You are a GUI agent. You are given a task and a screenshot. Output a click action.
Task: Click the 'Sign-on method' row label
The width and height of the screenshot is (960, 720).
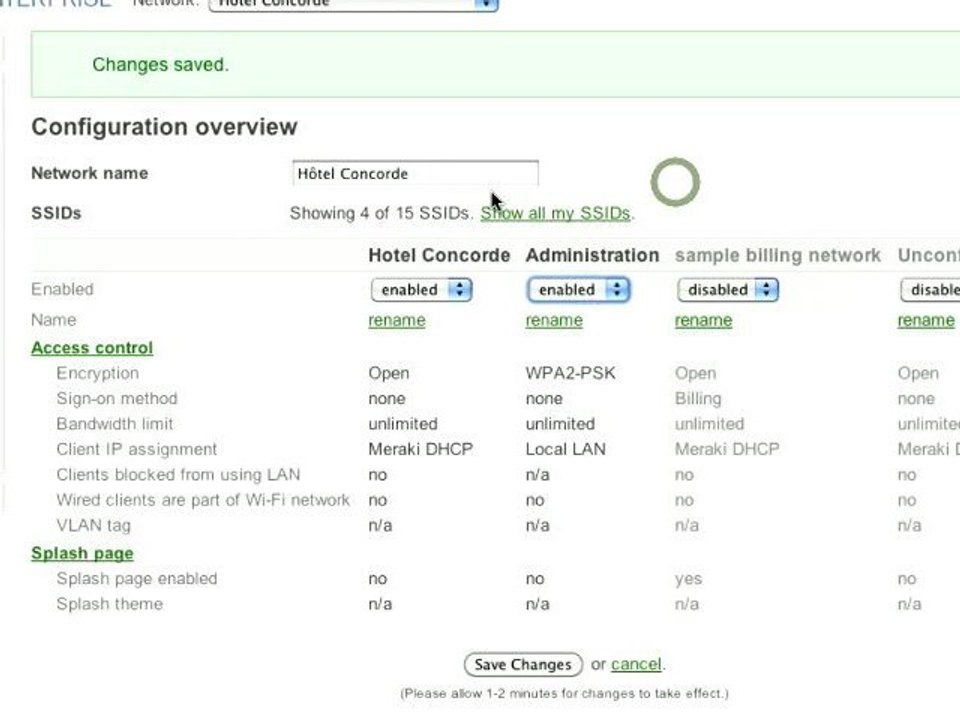pyautogui.click(x=117, y=399)
